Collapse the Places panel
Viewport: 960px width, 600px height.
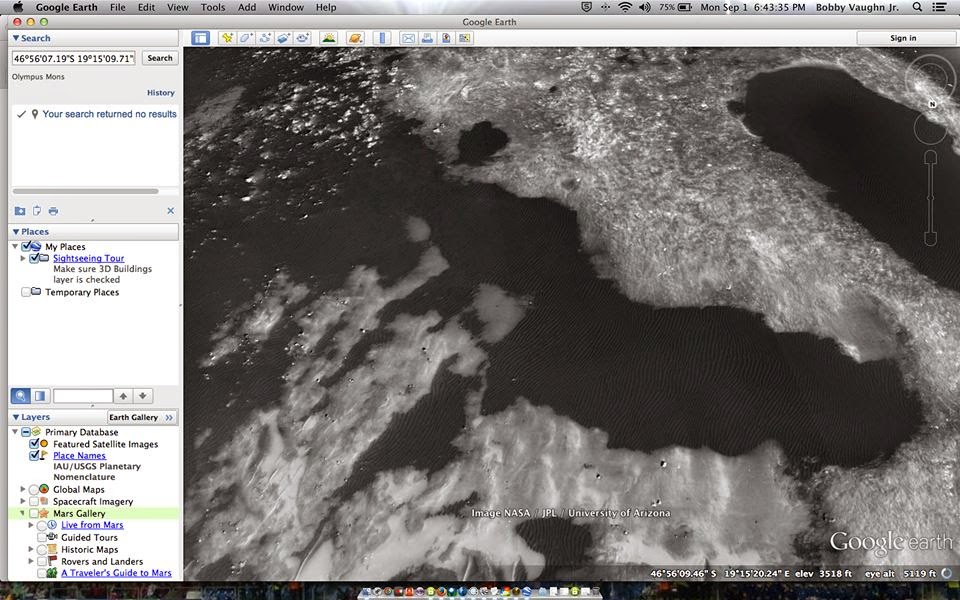coord(16,231)
